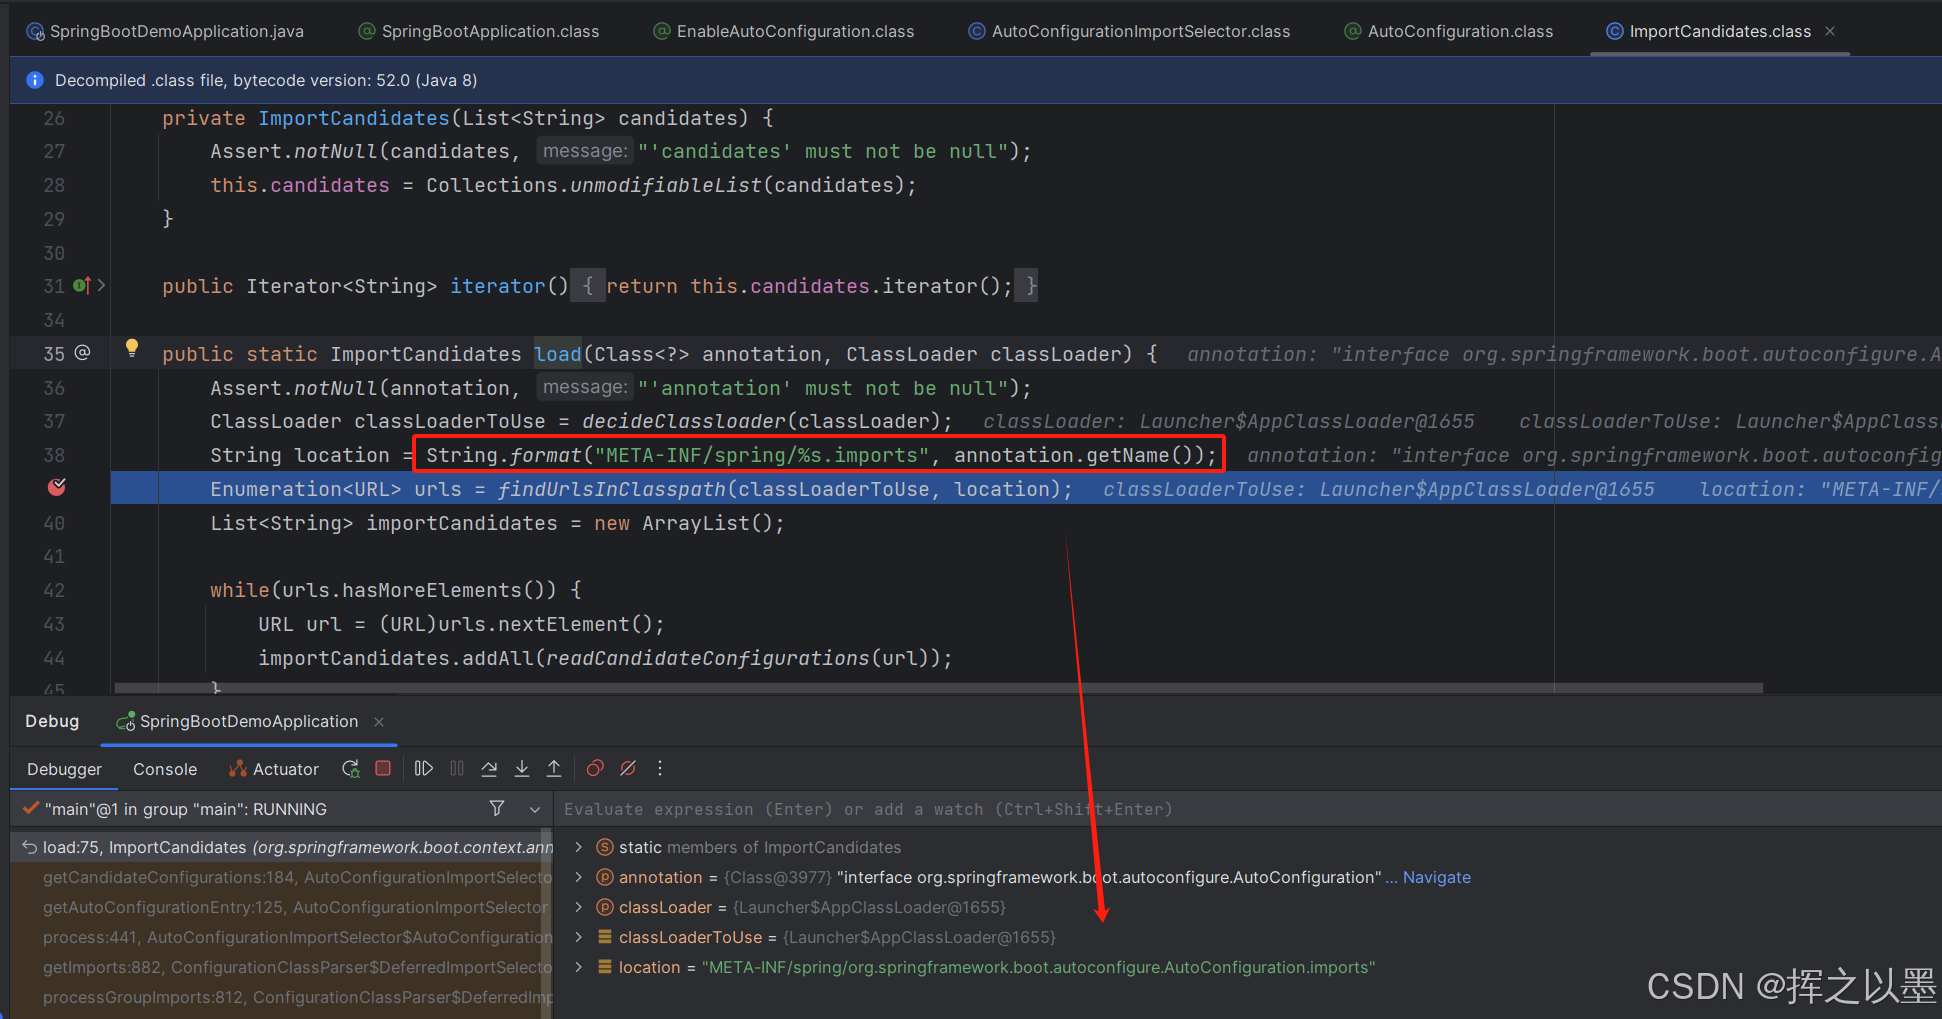
Task: Click the frames list vertical scrollbar
Action: (x=546, y=923)
